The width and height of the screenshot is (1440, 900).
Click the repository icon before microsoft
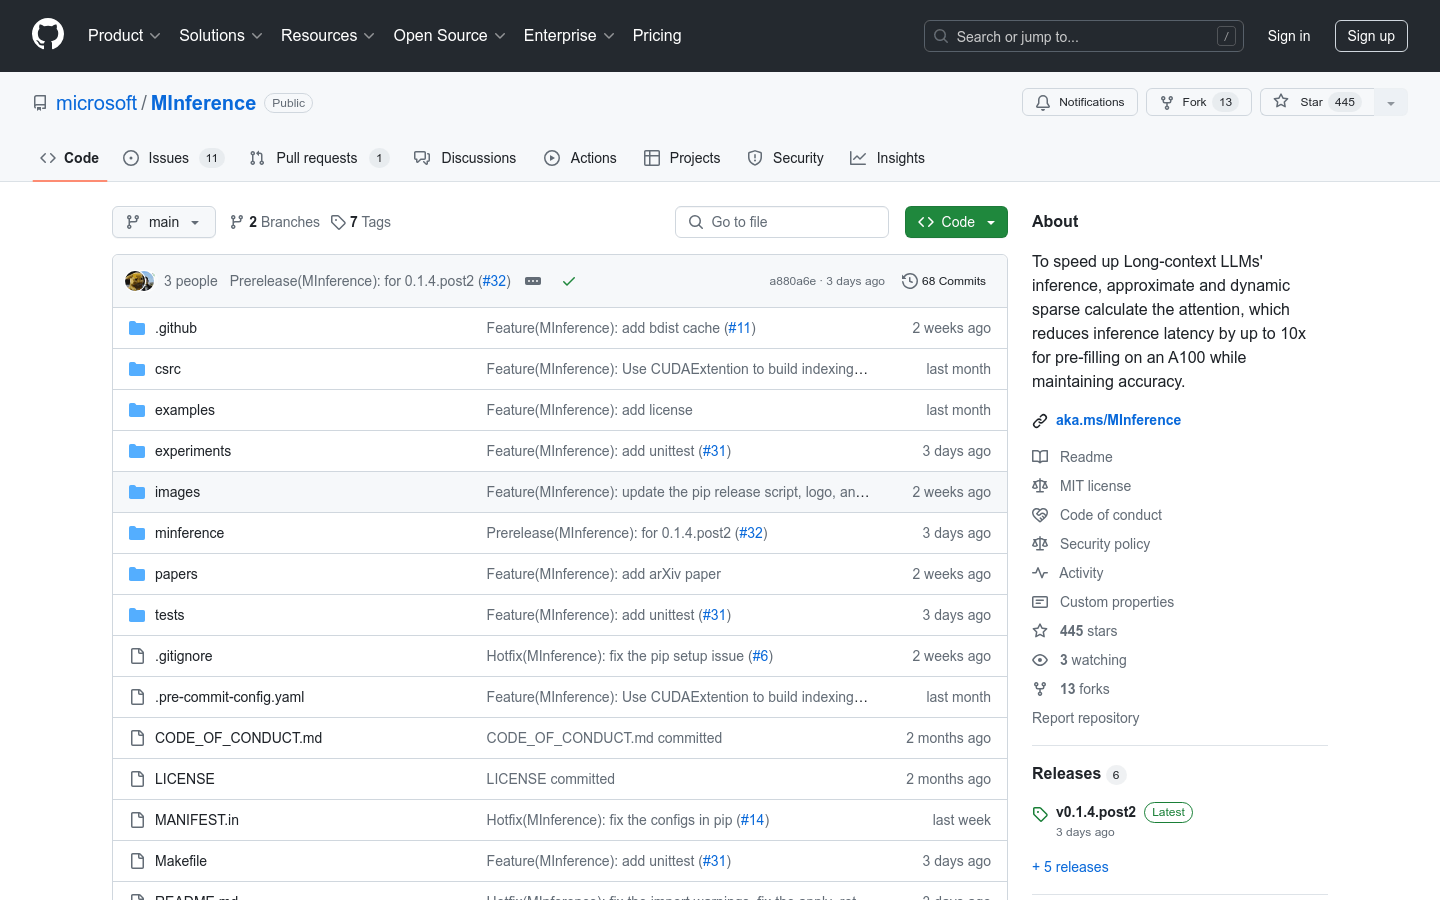40,103
